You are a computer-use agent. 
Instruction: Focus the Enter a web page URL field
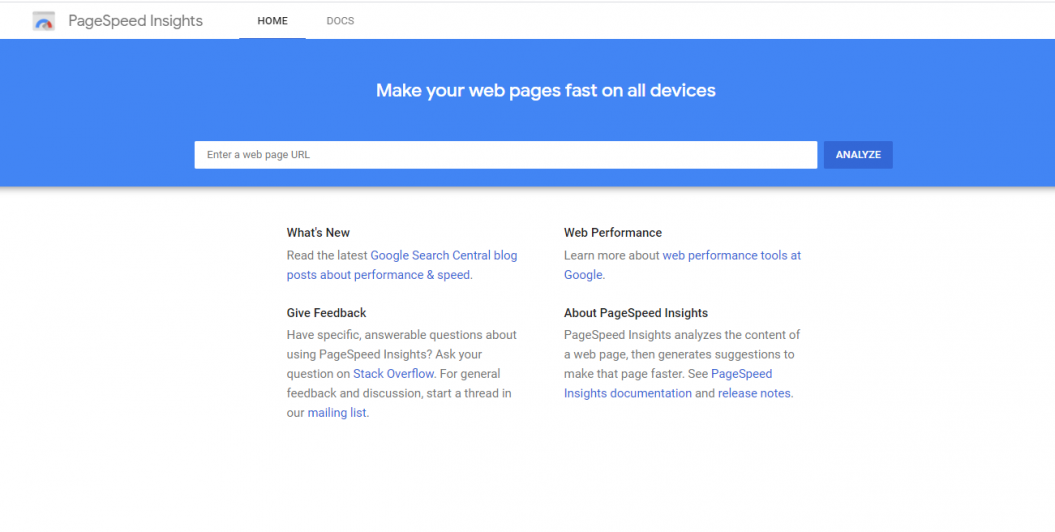pyautogui.click(x=506, y=155)
